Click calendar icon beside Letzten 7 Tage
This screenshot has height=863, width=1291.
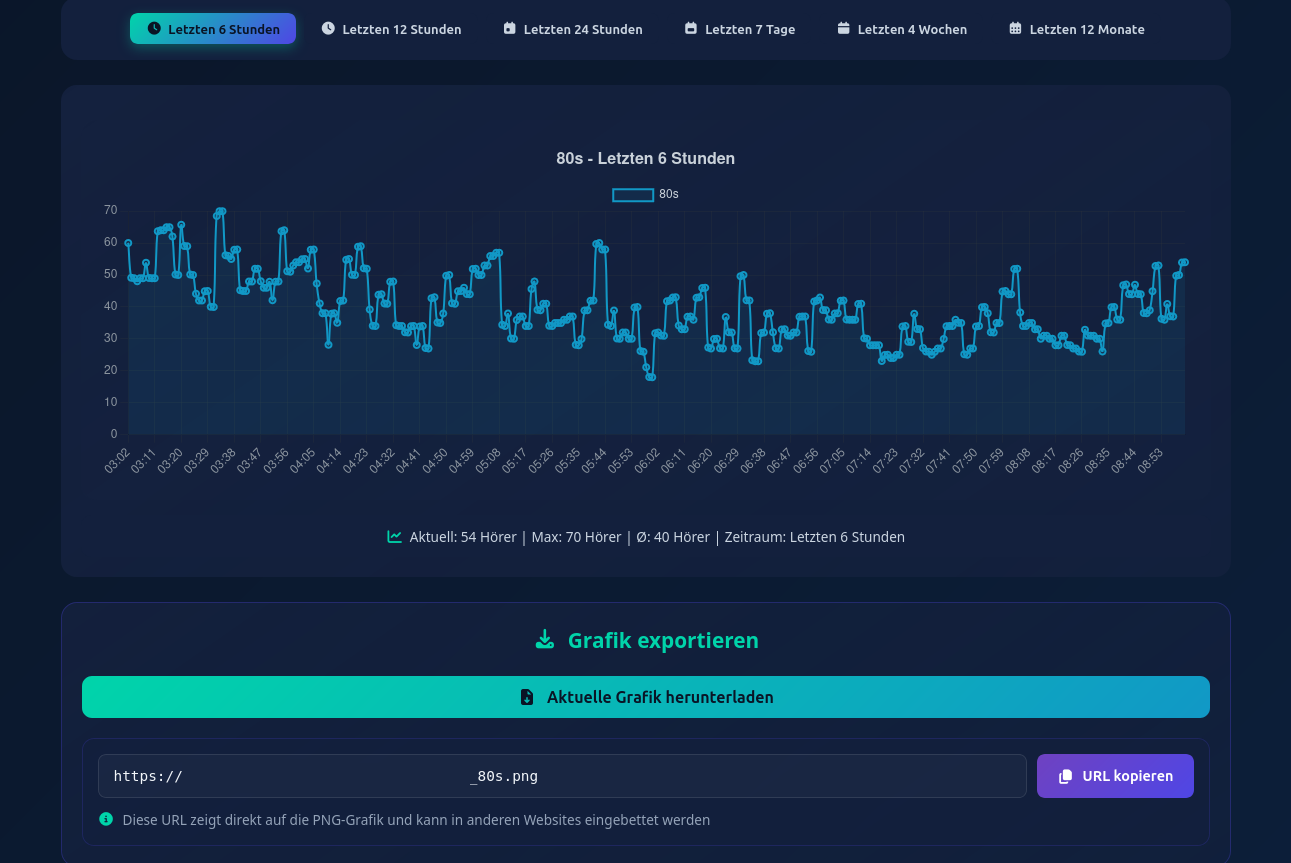point(691,29)
